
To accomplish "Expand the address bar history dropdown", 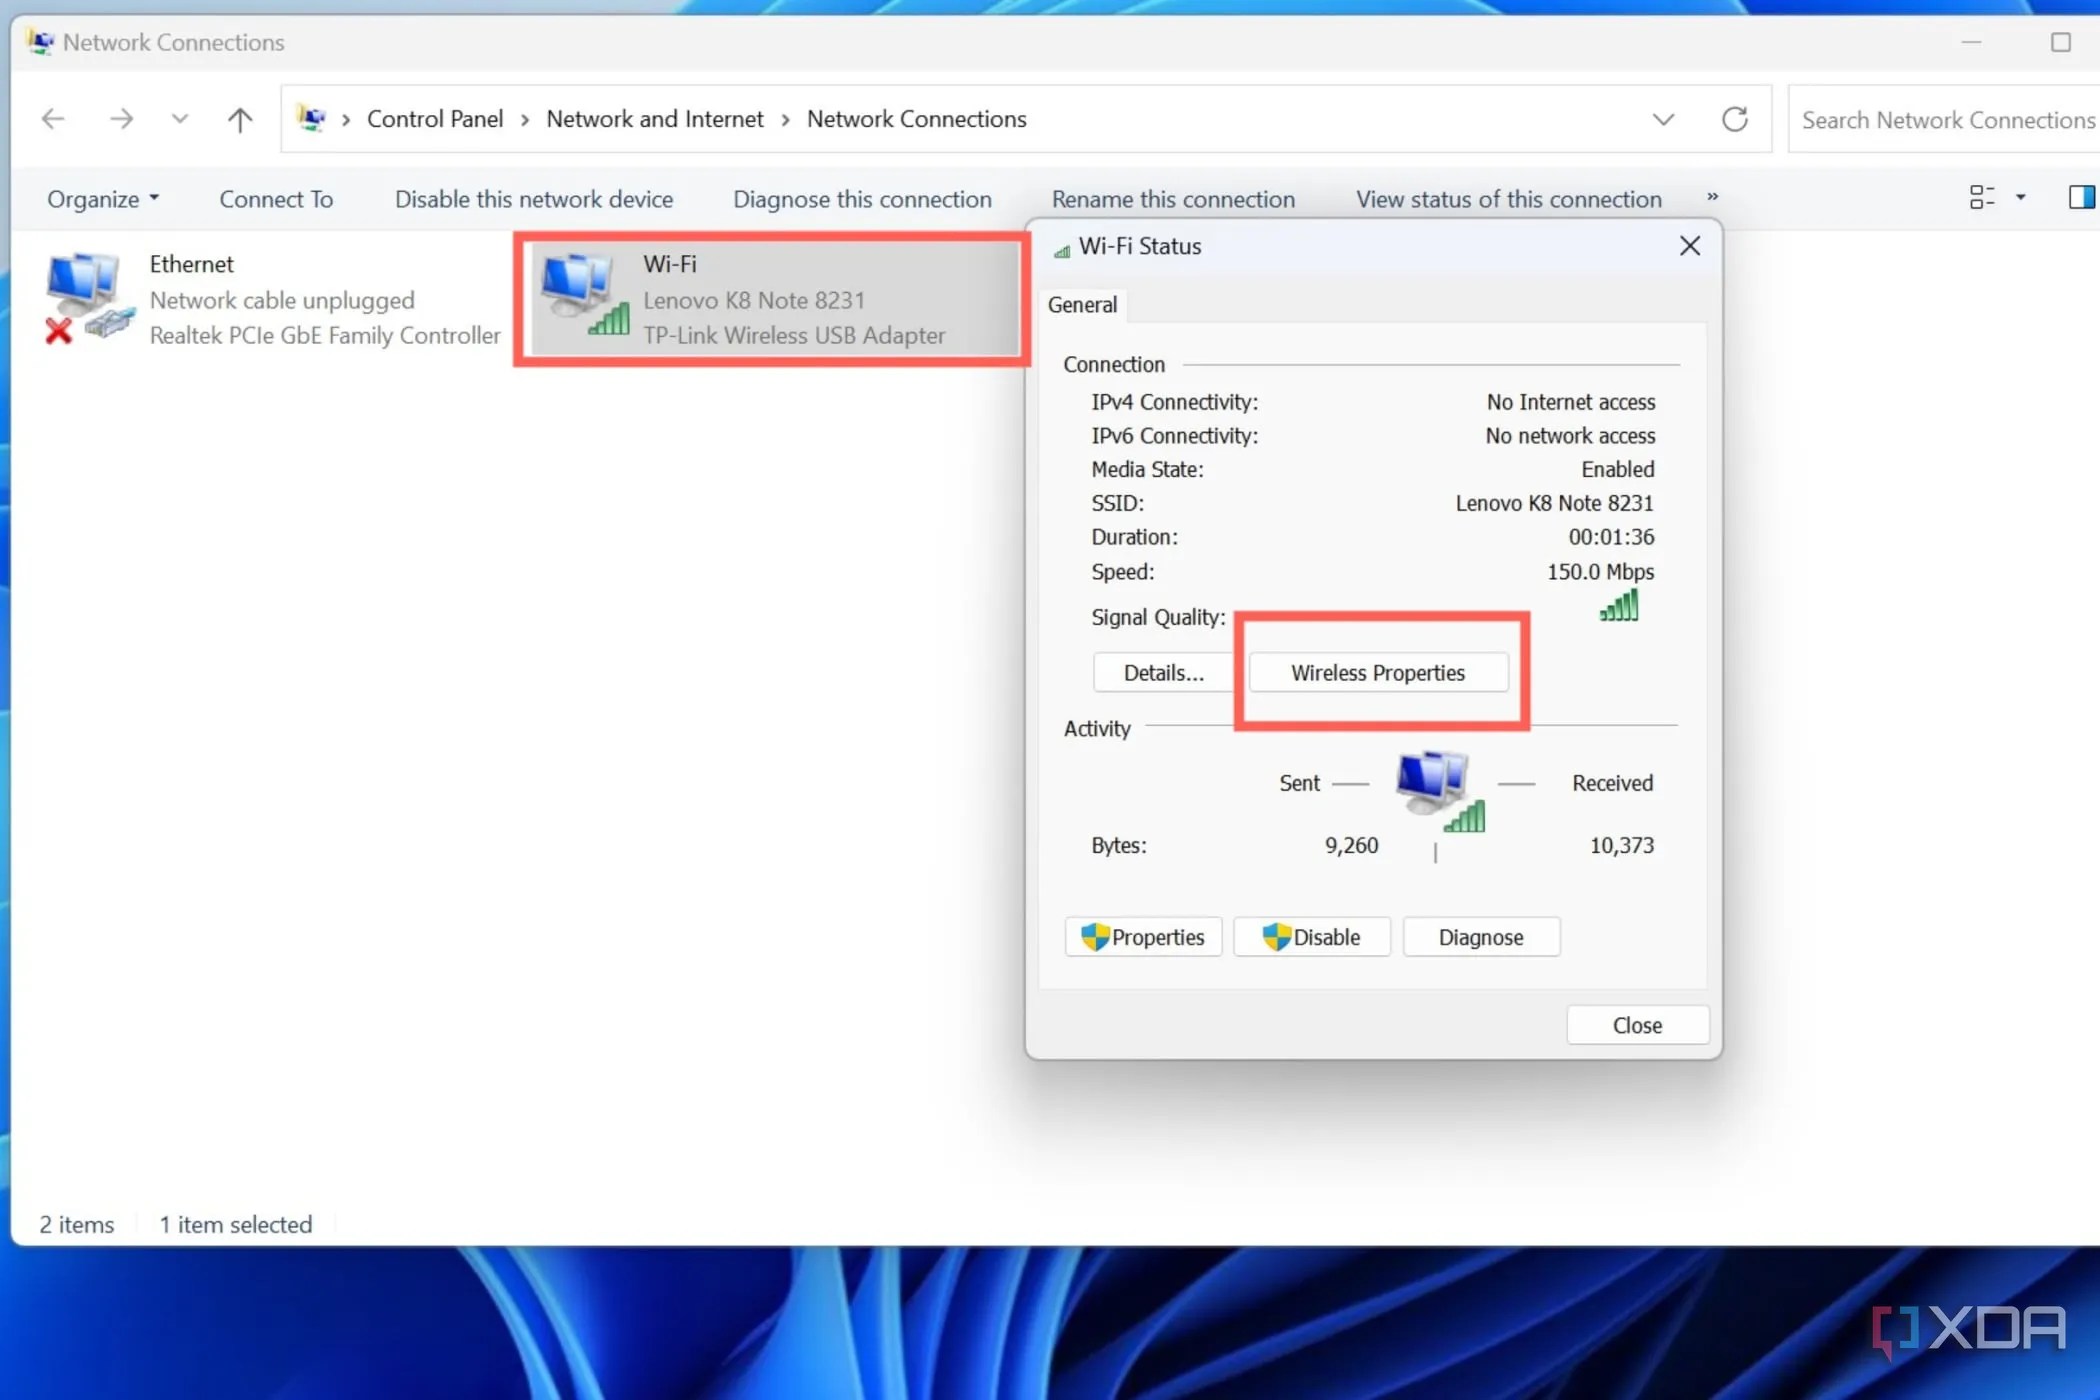I will tap(1663, 118).
